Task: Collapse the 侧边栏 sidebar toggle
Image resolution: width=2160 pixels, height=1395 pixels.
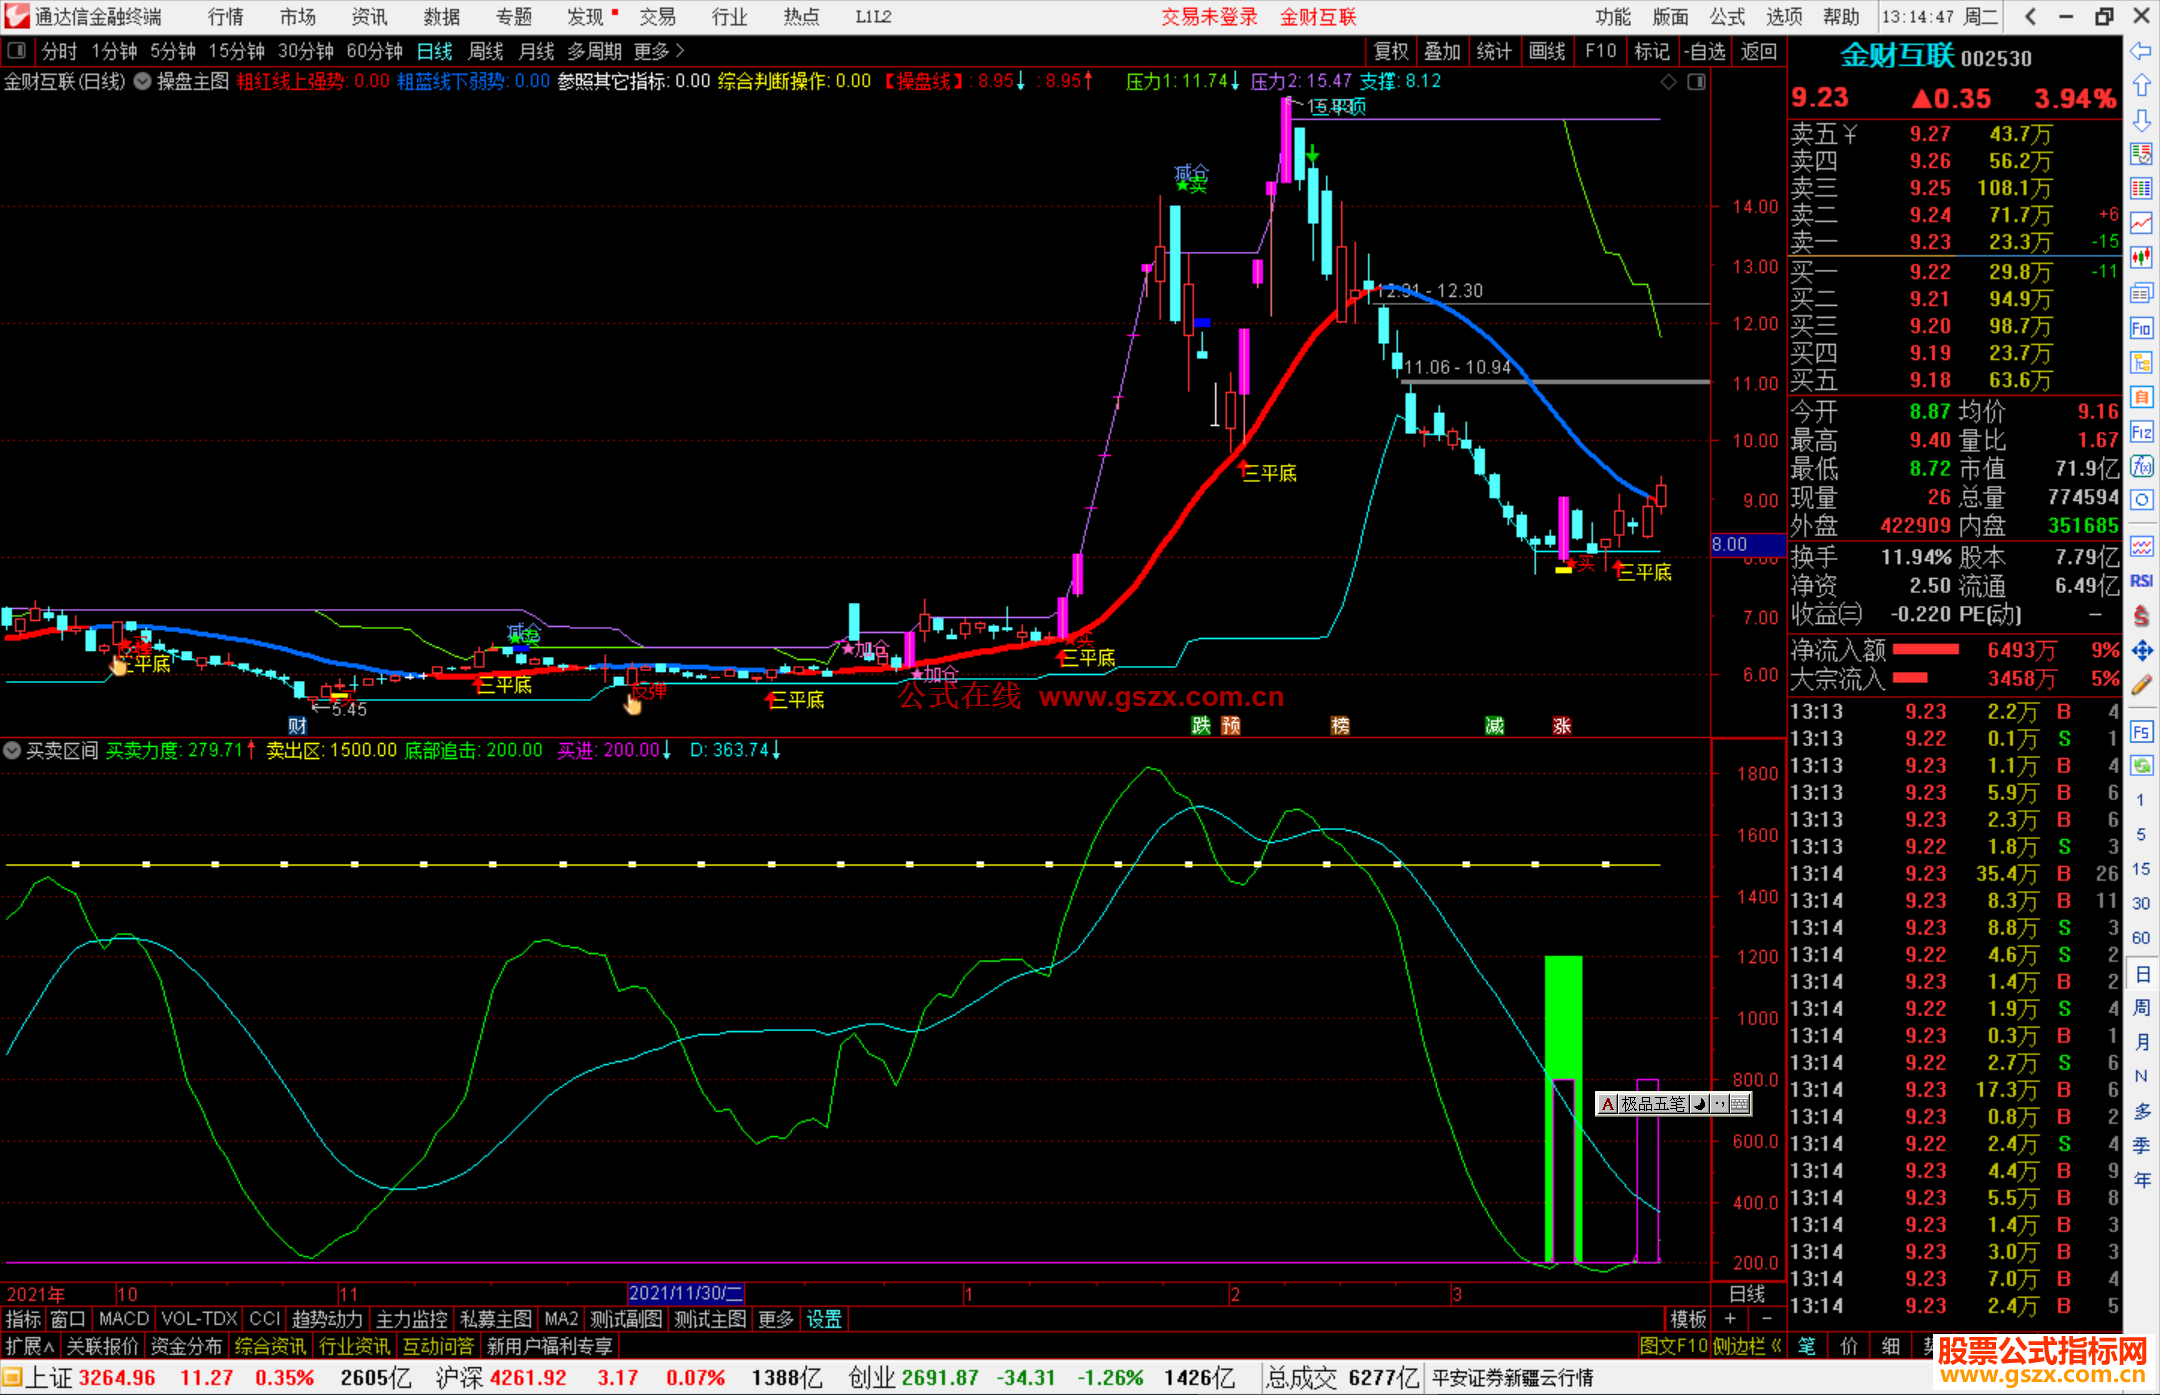Action: pos(1747,1346)
